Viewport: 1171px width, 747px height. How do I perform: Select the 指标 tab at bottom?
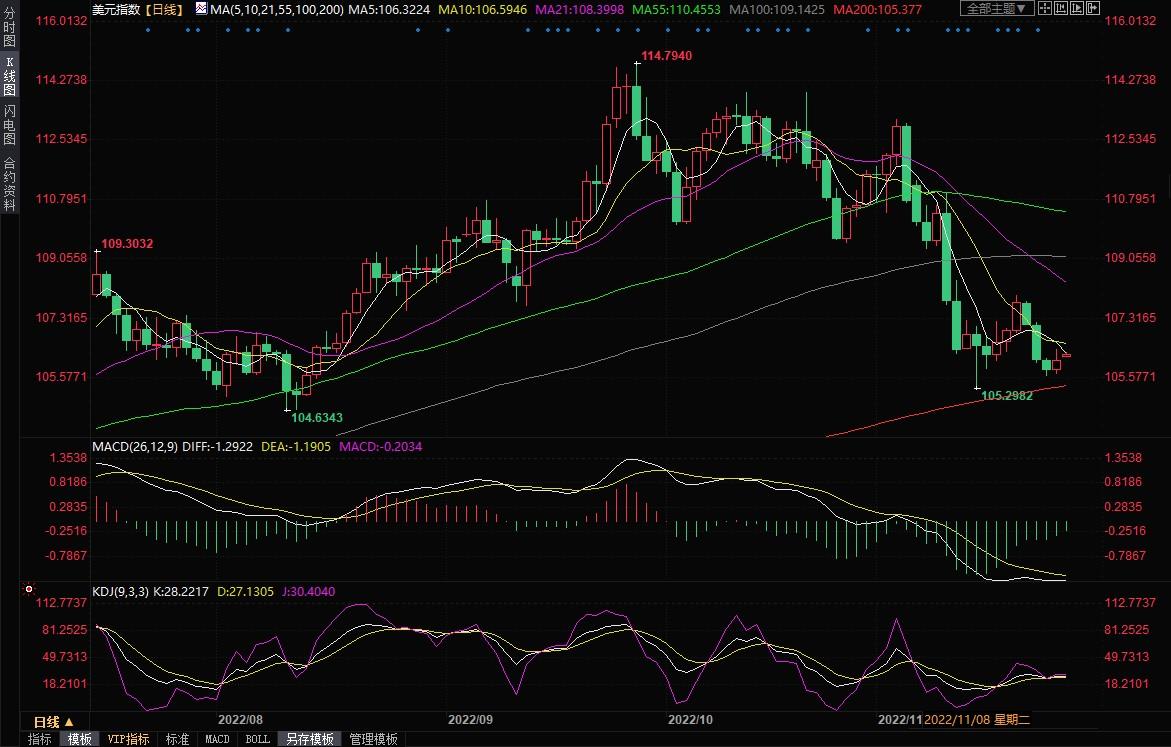point(40,739)
